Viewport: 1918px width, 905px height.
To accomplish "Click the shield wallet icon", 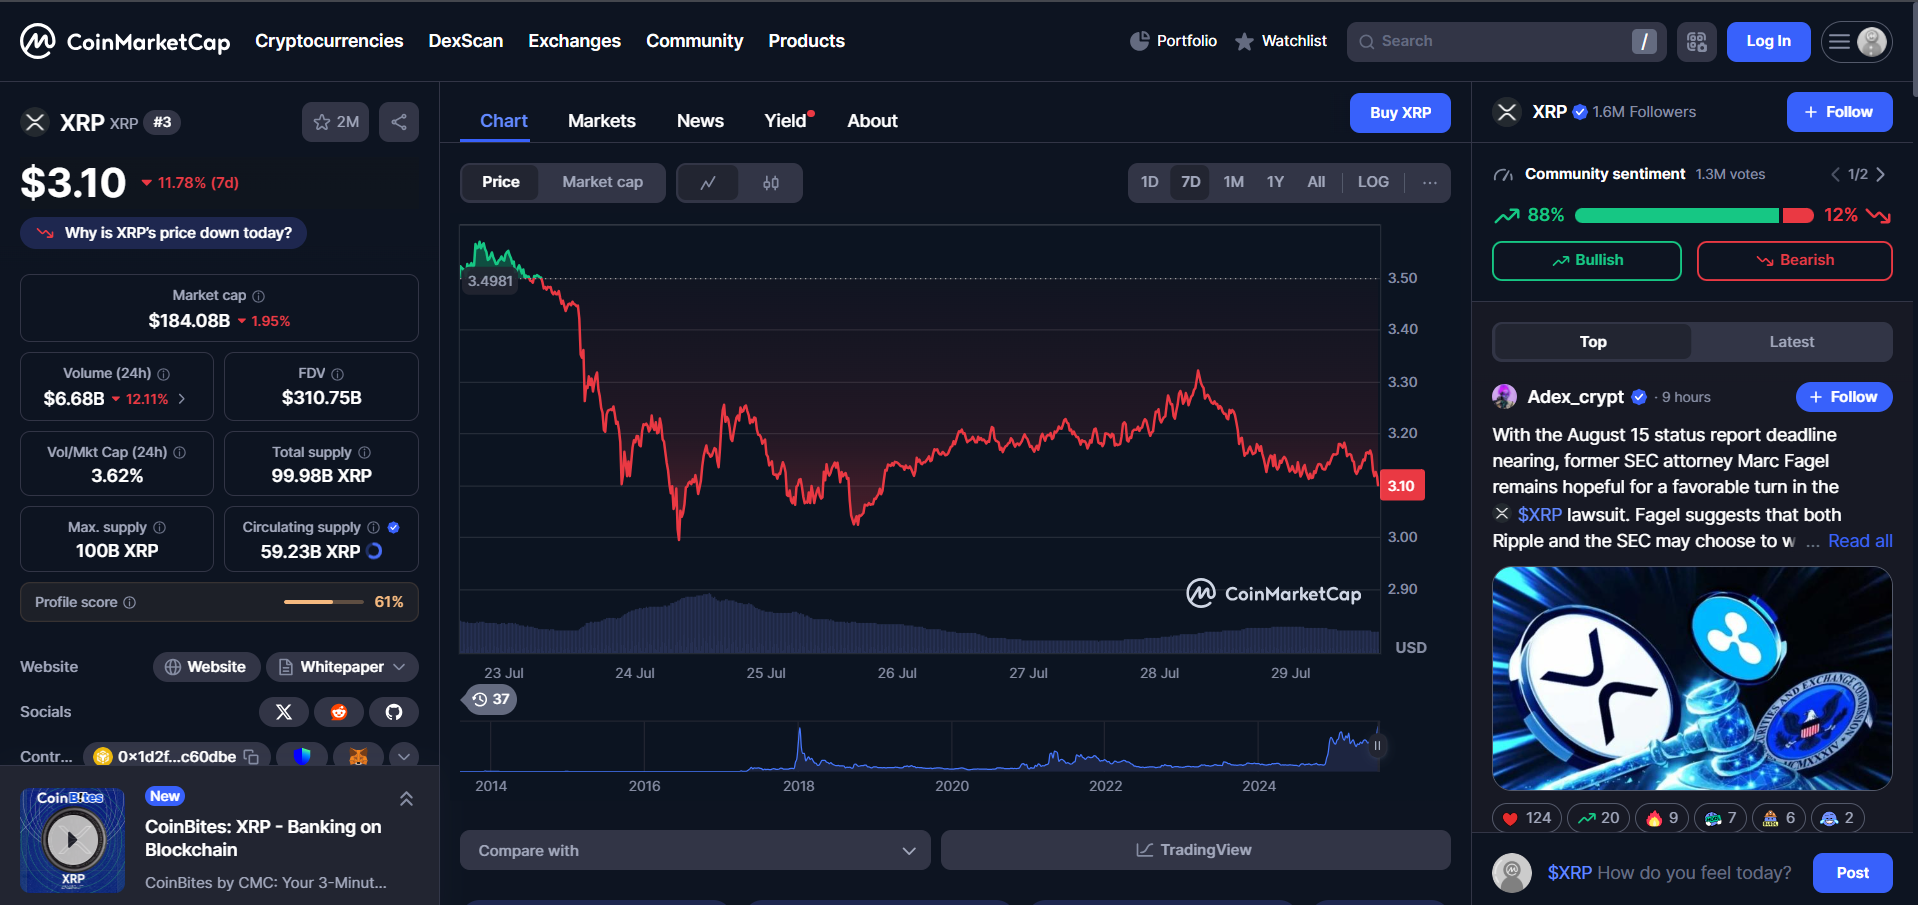I will click(303, 756).
